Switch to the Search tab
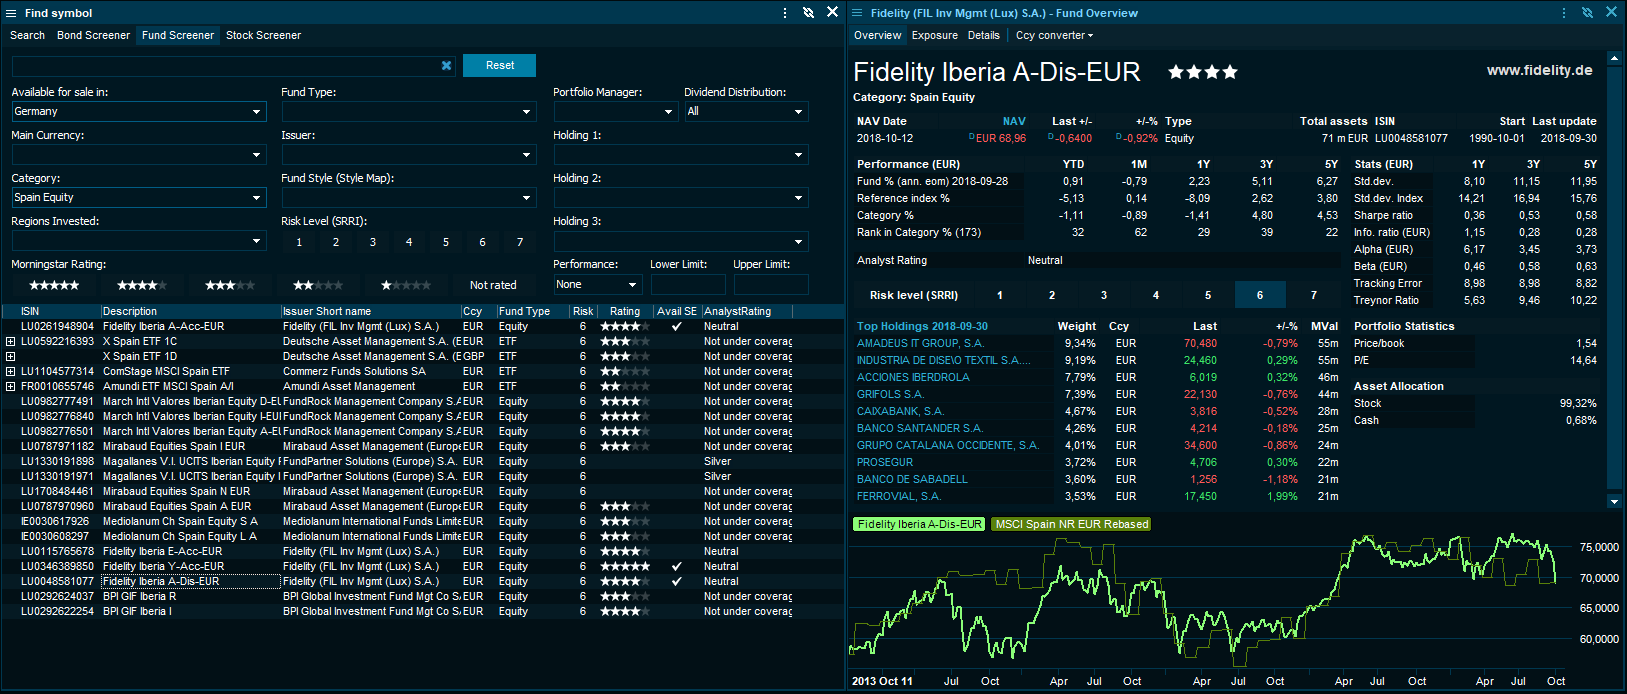1627x694 pixels. pyautogui.click(x=27, y=35)
